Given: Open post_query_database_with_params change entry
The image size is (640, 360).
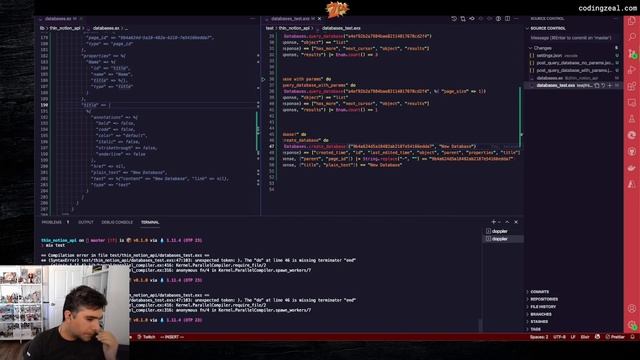Looking at the screenshot, I should tap(573, 70).
